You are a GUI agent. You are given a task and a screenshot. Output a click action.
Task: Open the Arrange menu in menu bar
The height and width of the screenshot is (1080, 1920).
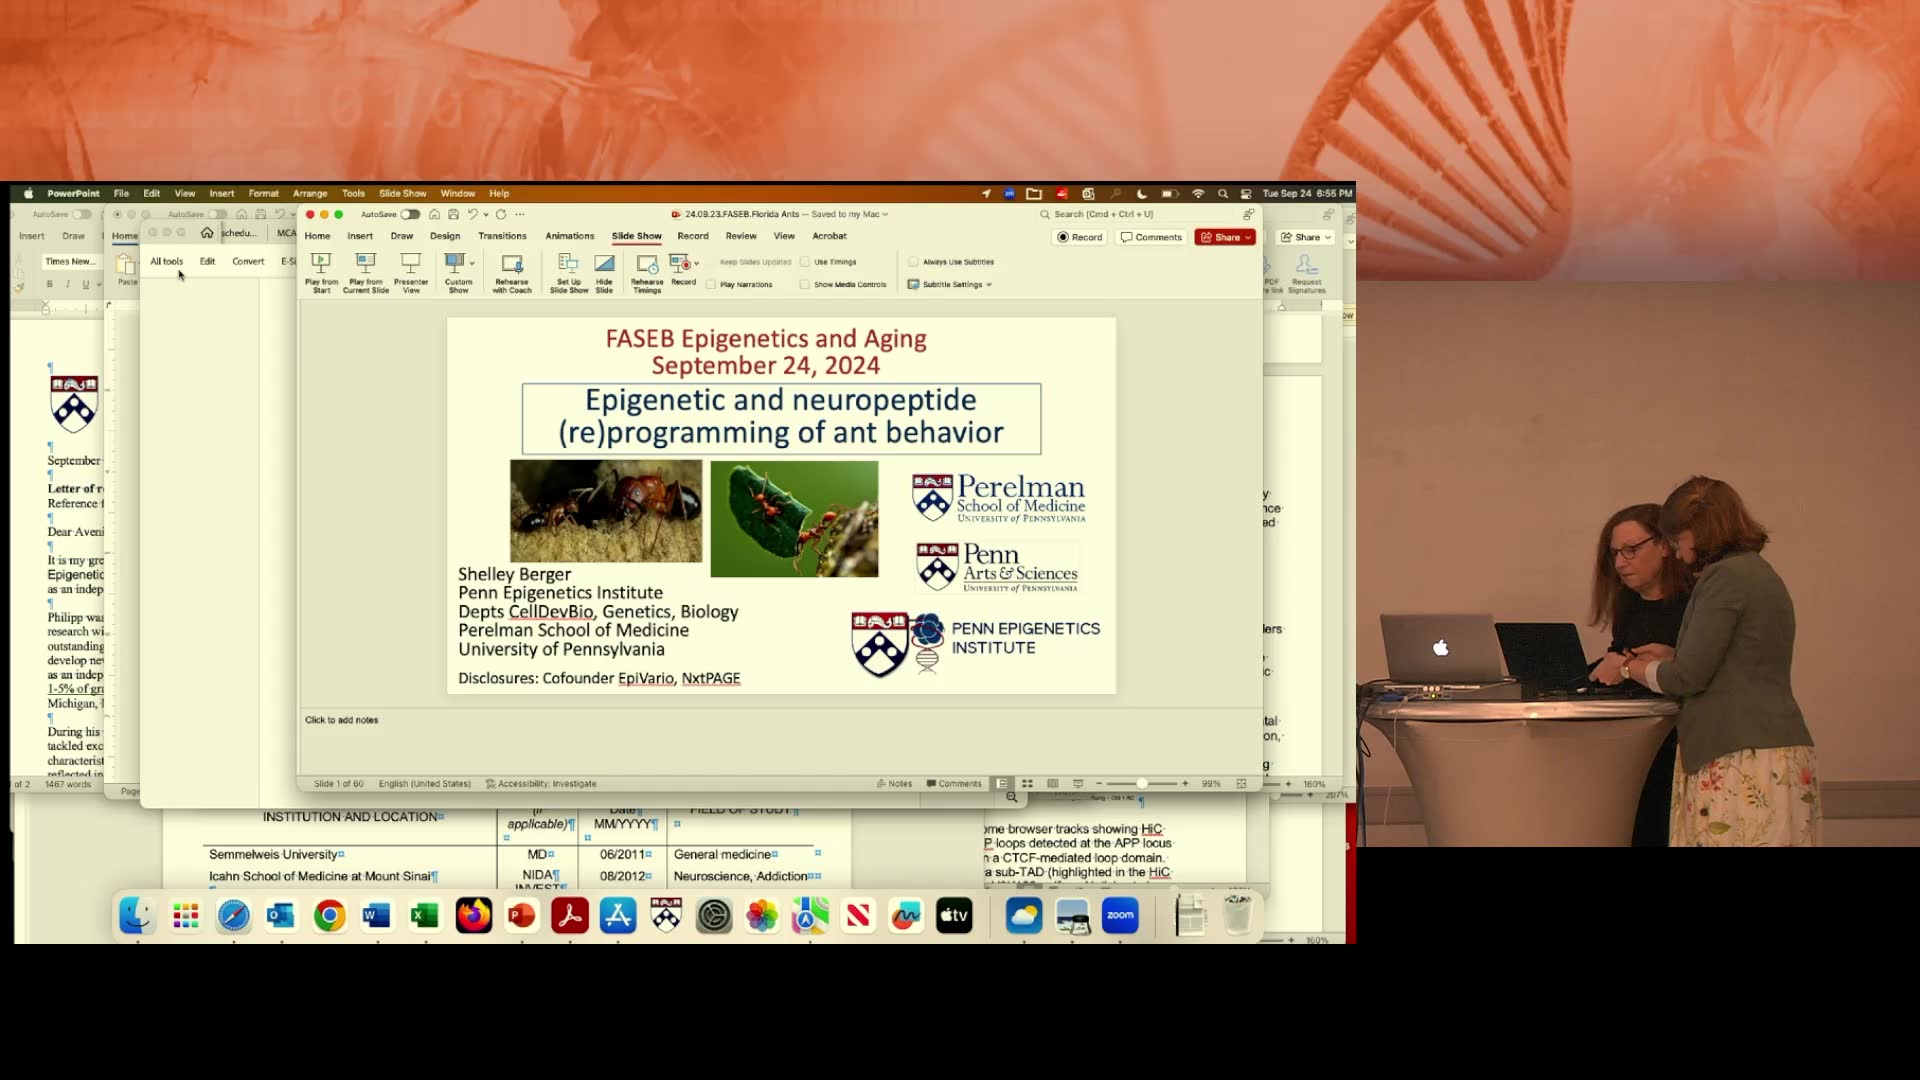(x=310, y=193)
